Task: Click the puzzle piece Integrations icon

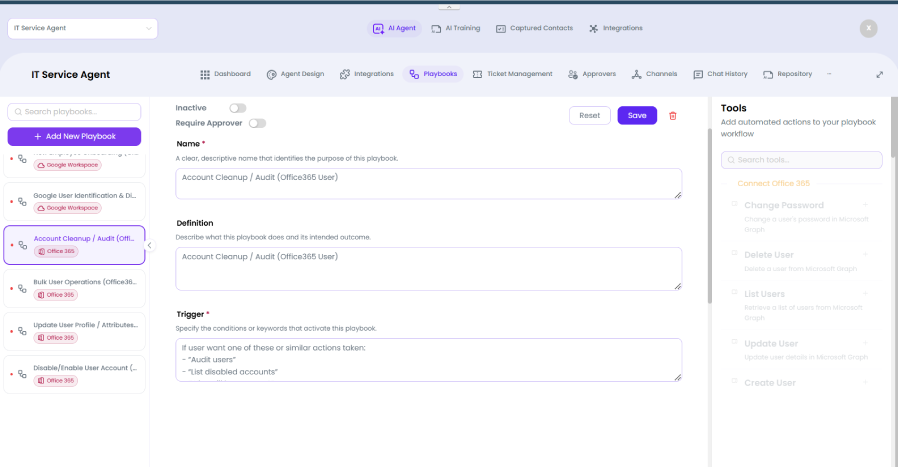Action: [x=344, y=74]
